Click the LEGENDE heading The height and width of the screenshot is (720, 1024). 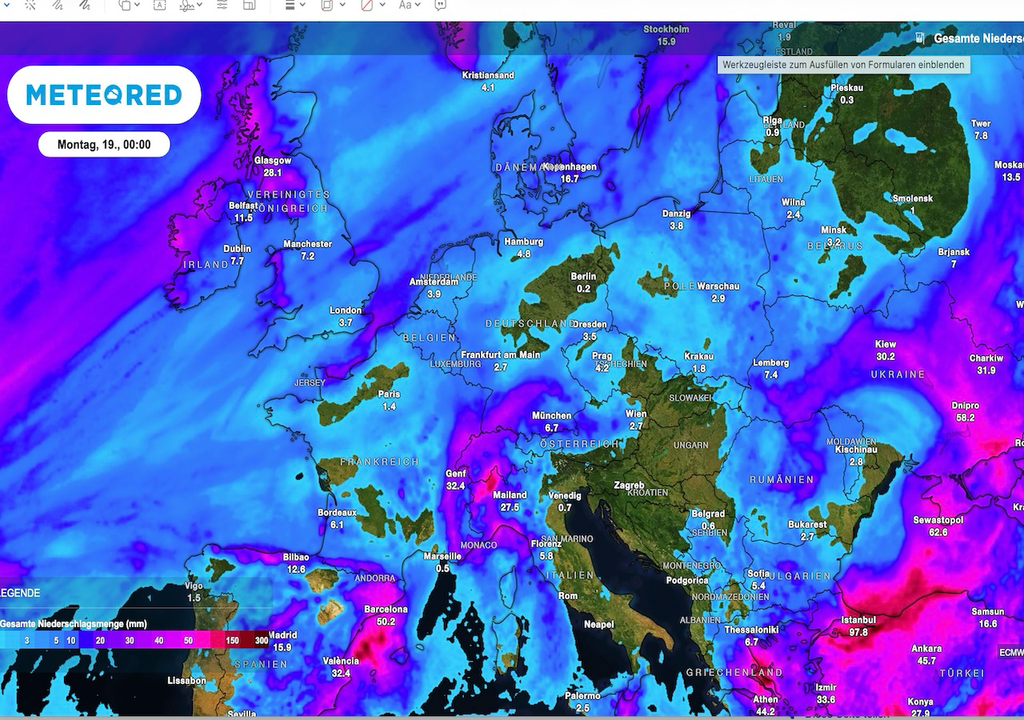point(20,593)
